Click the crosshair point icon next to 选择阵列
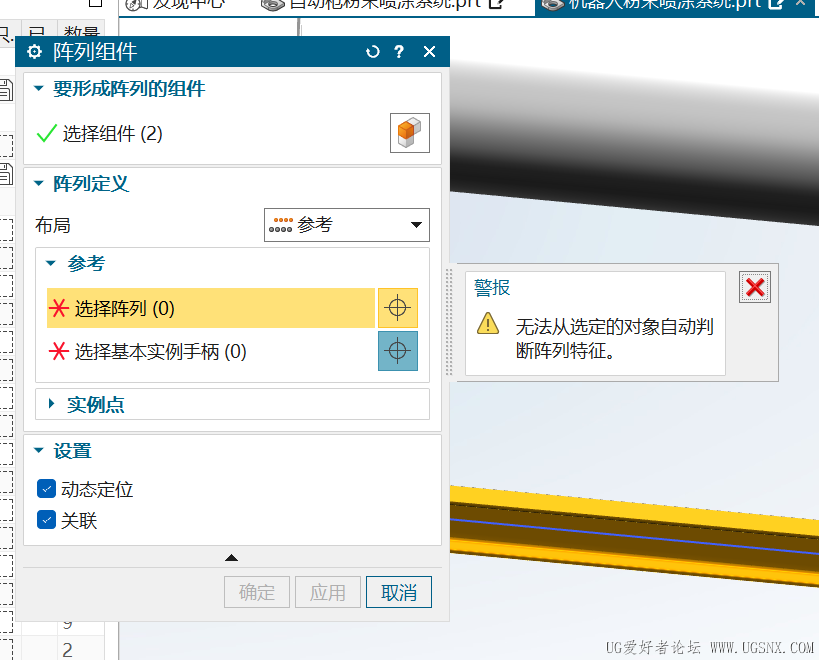 397,308
